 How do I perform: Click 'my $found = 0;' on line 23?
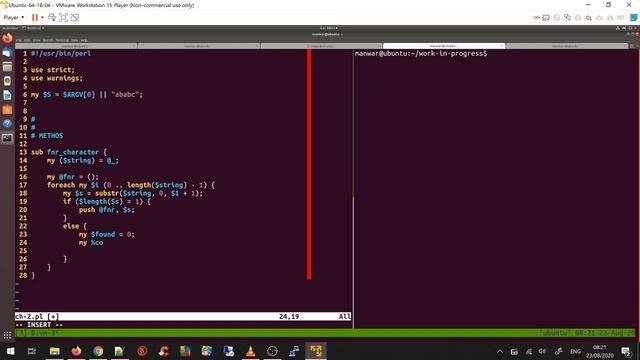[x=107, y=234]
